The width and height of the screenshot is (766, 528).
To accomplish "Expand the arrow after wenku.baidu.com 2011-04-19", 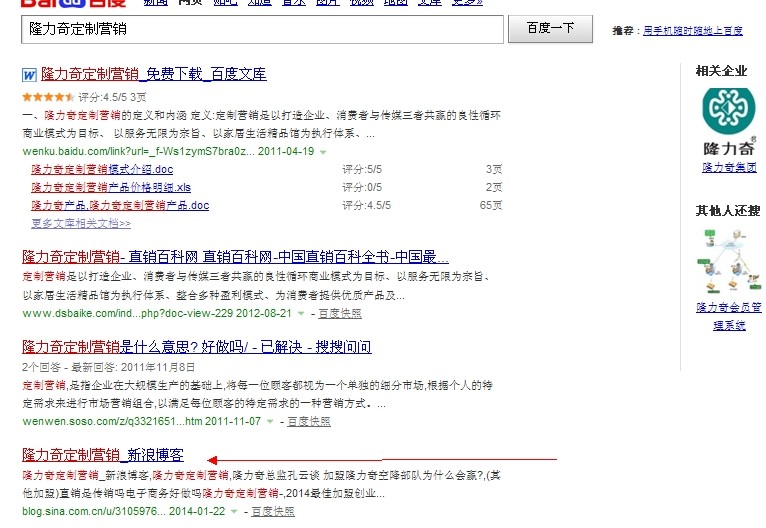I will coord(323,152).
